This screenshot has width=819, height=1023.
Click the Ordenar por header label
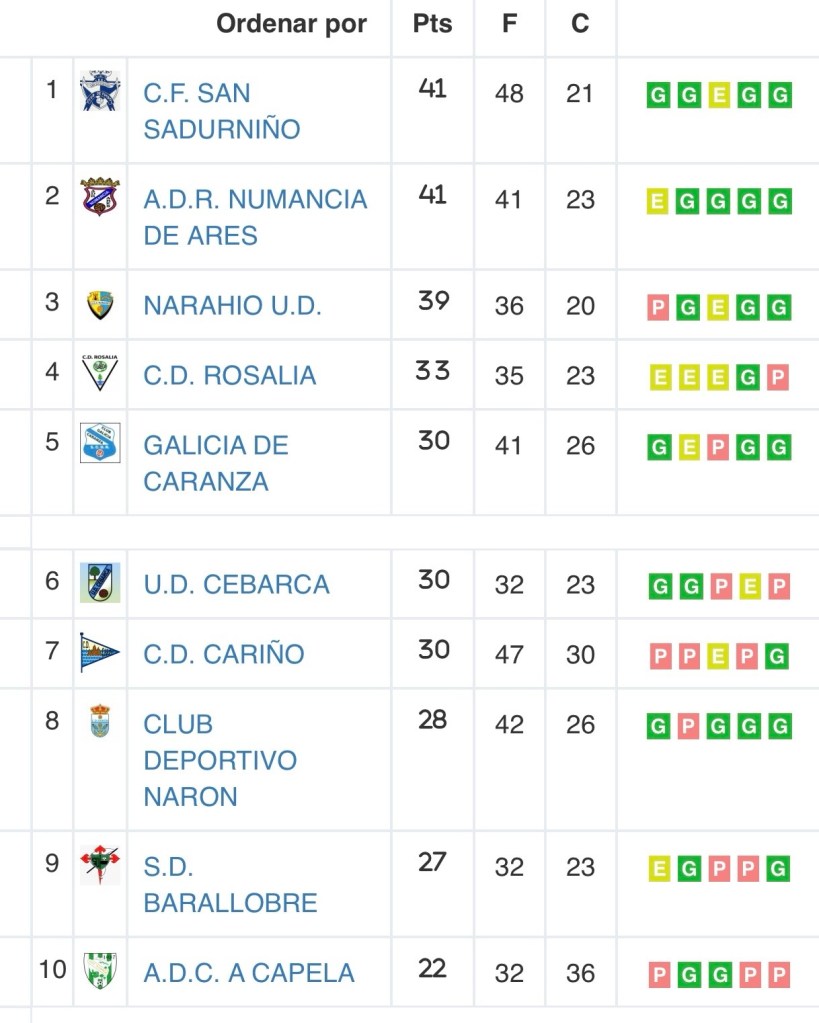pyautogui.click(x=291, y=24)
